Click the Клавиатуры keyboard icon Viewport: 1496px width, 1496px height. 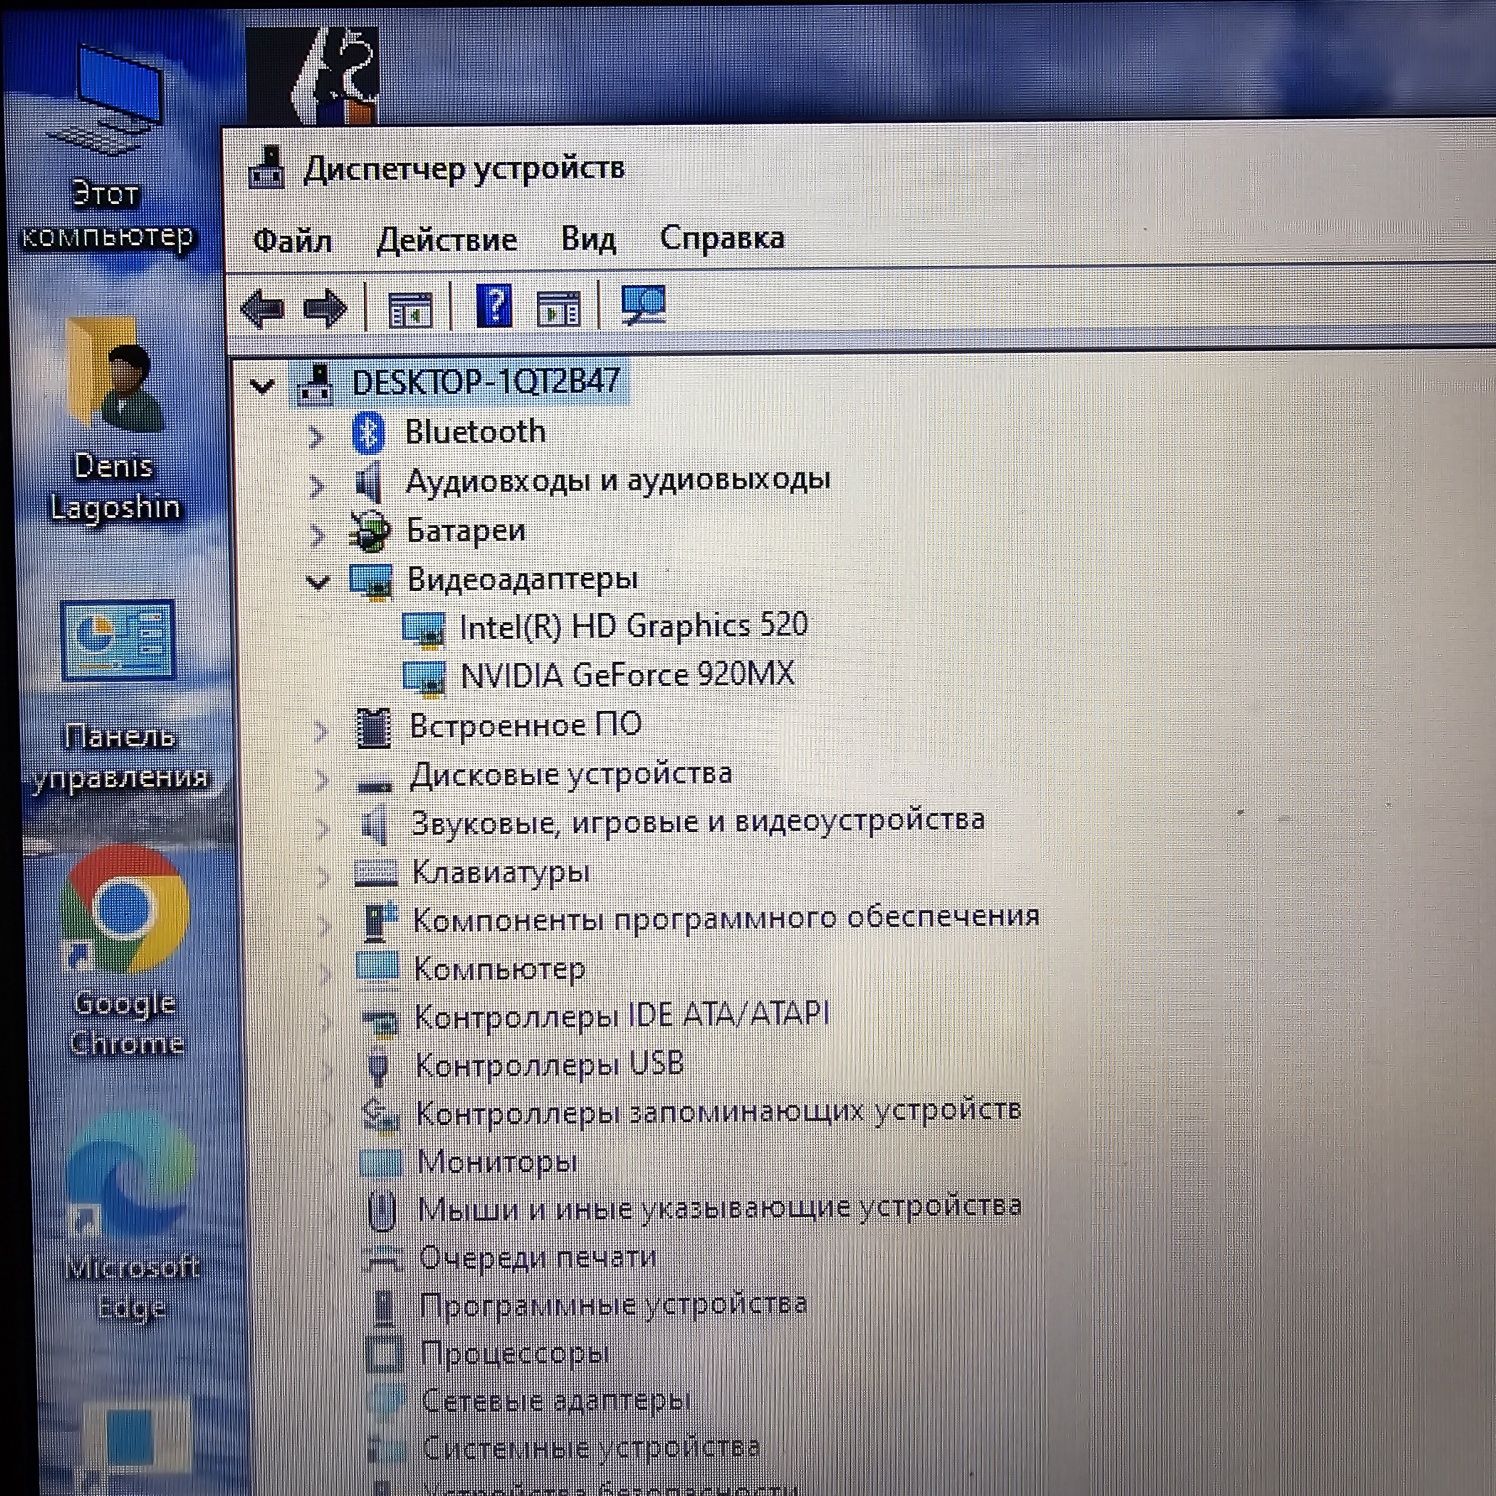(376, 873)
